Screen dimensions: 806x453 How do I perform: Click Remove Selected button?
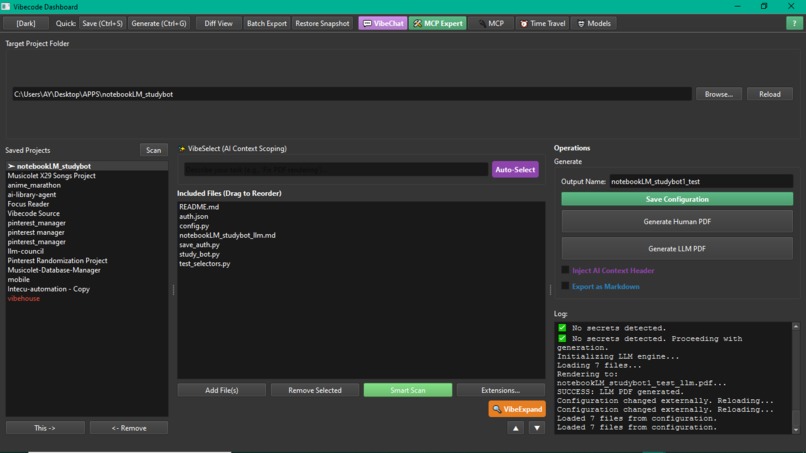(x=315, y=390)
